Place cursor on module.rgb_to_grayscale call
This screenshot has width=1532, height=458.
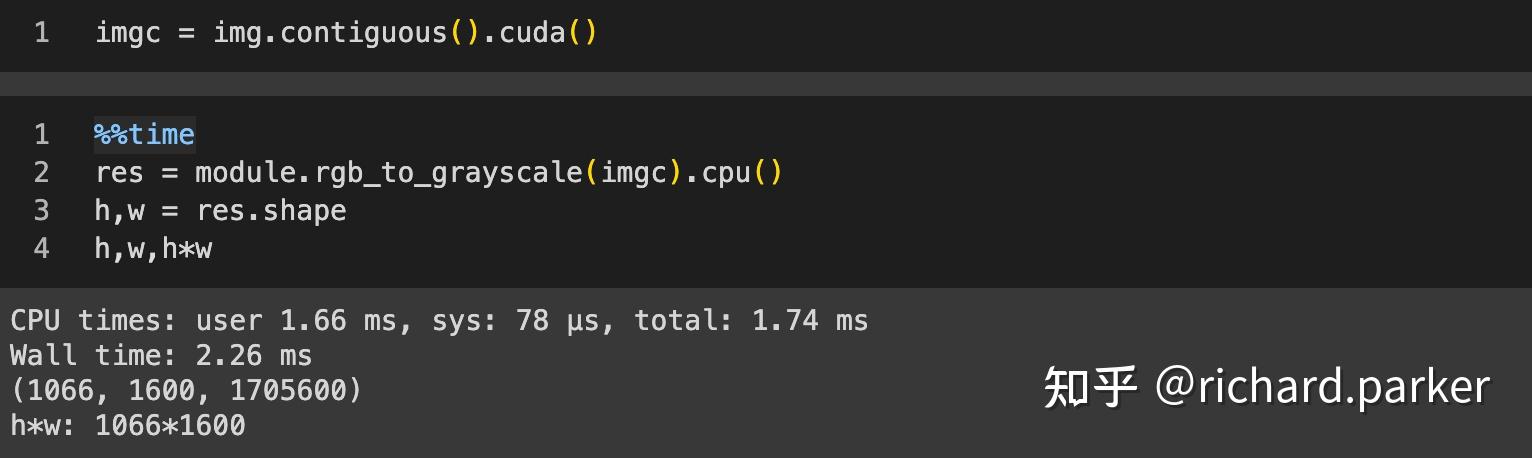[x=388, y=172]
